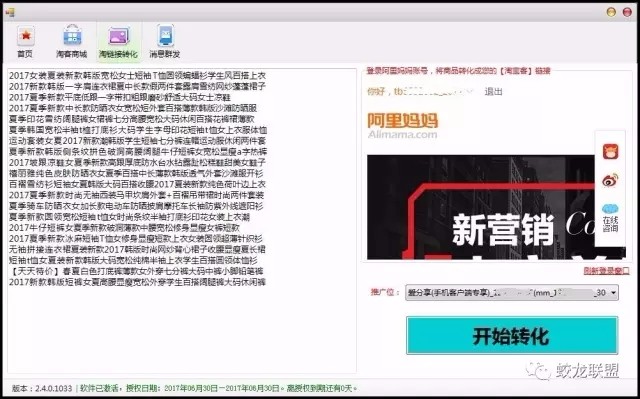Click the 退出 logout link
640x399 pixels.
point(493,91)
